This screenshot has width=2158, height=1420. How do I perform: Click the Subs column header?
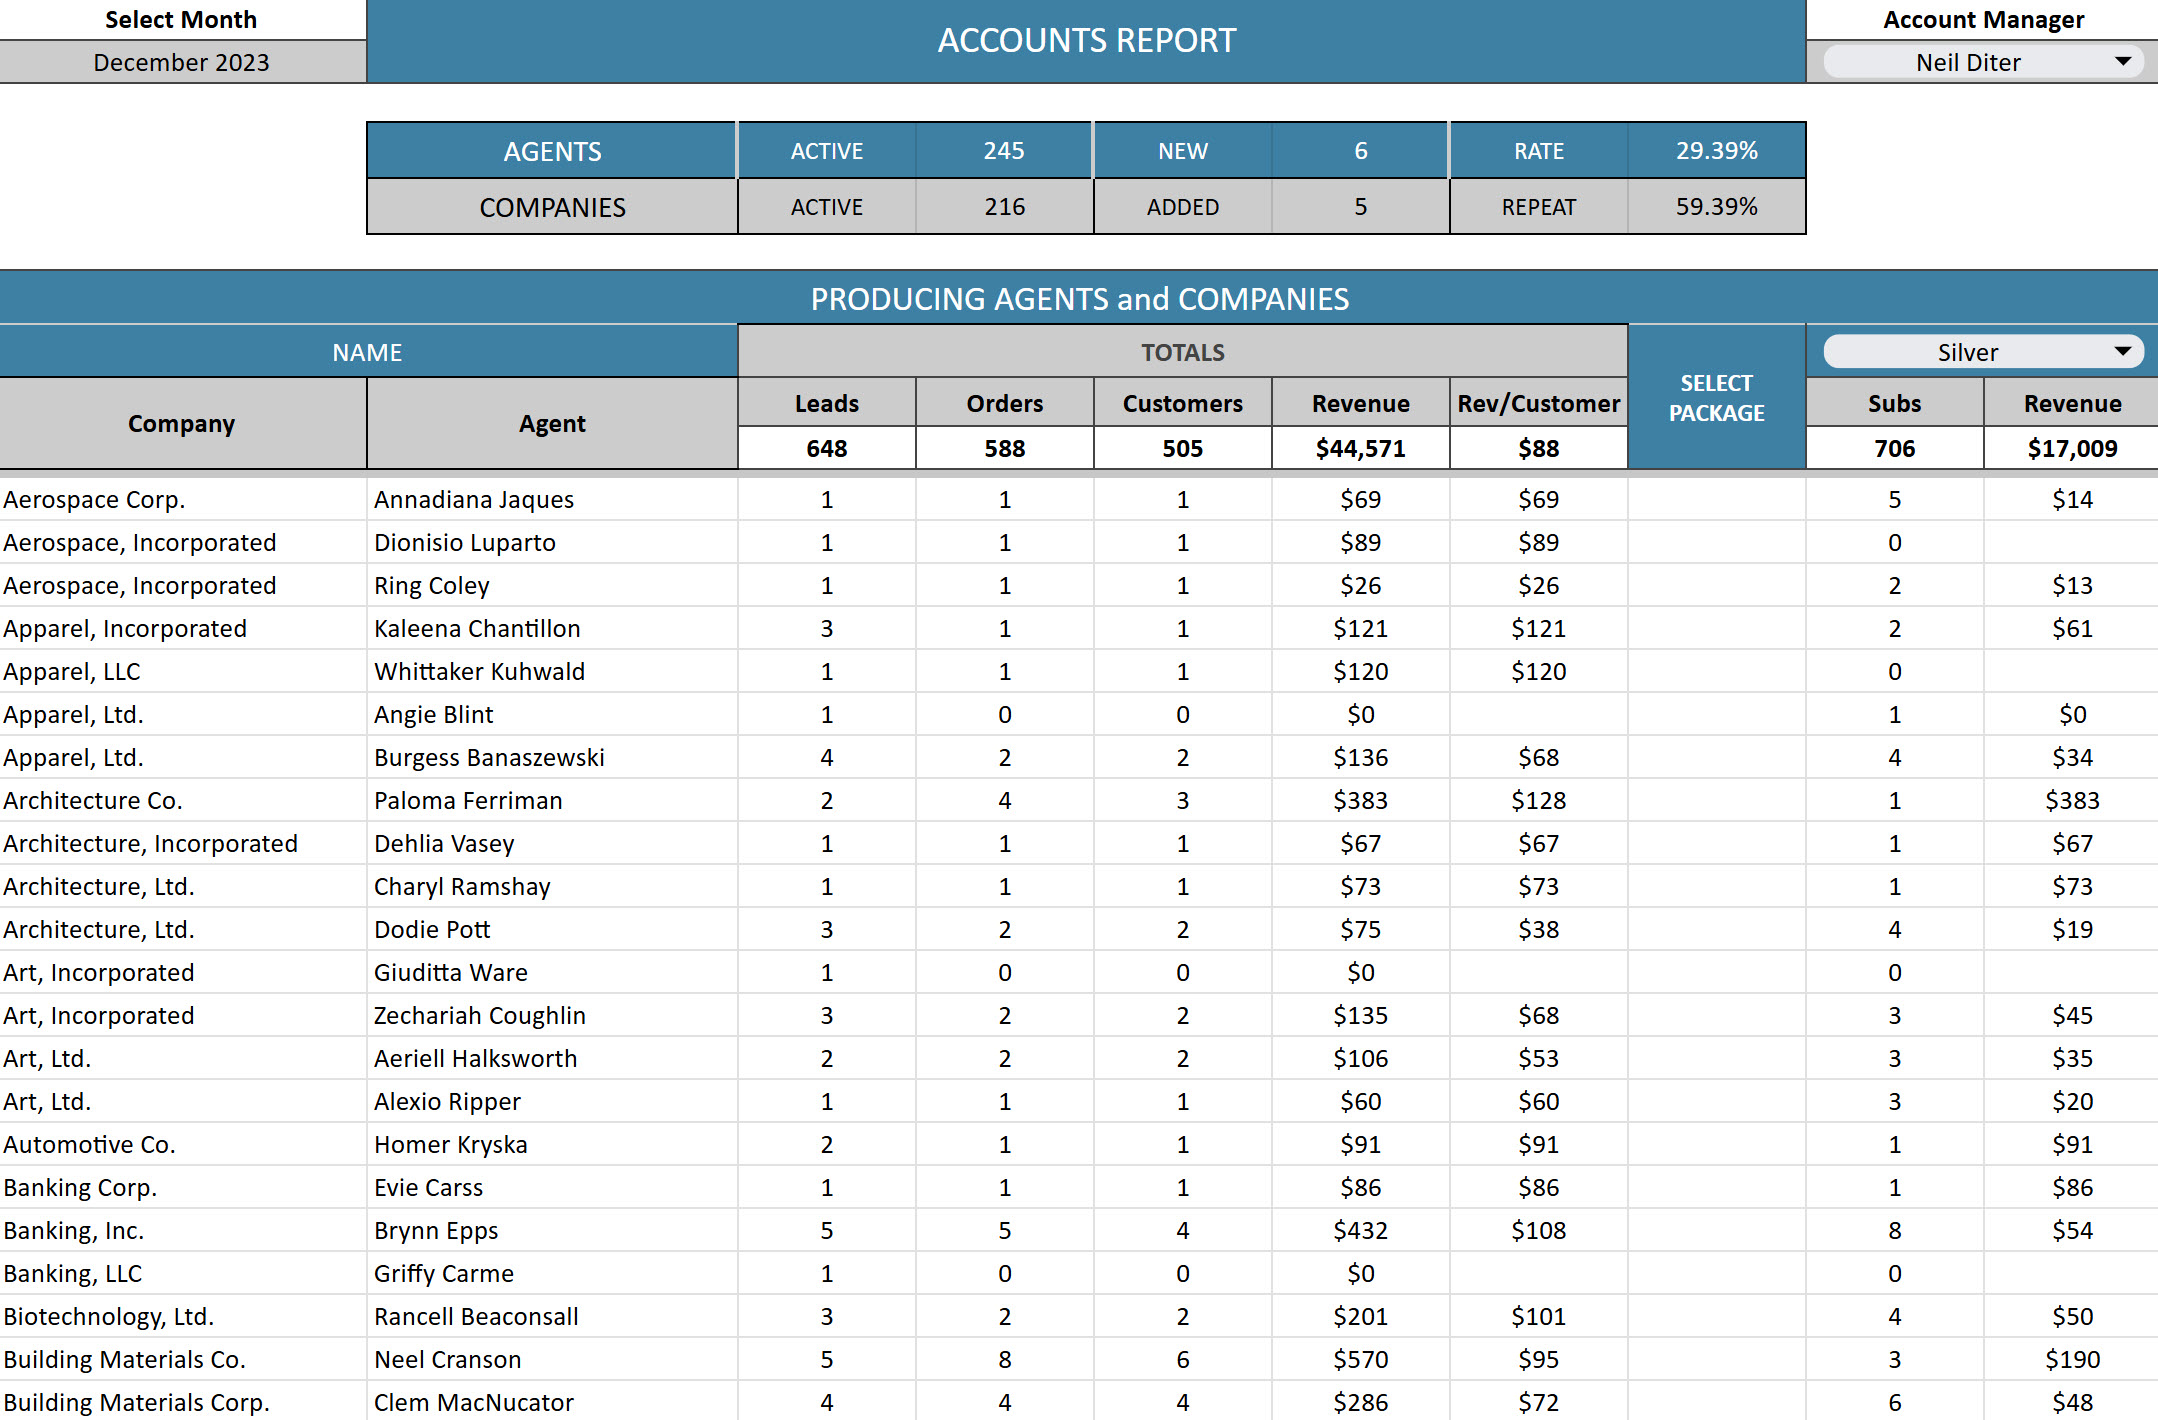click(1895, 403)
